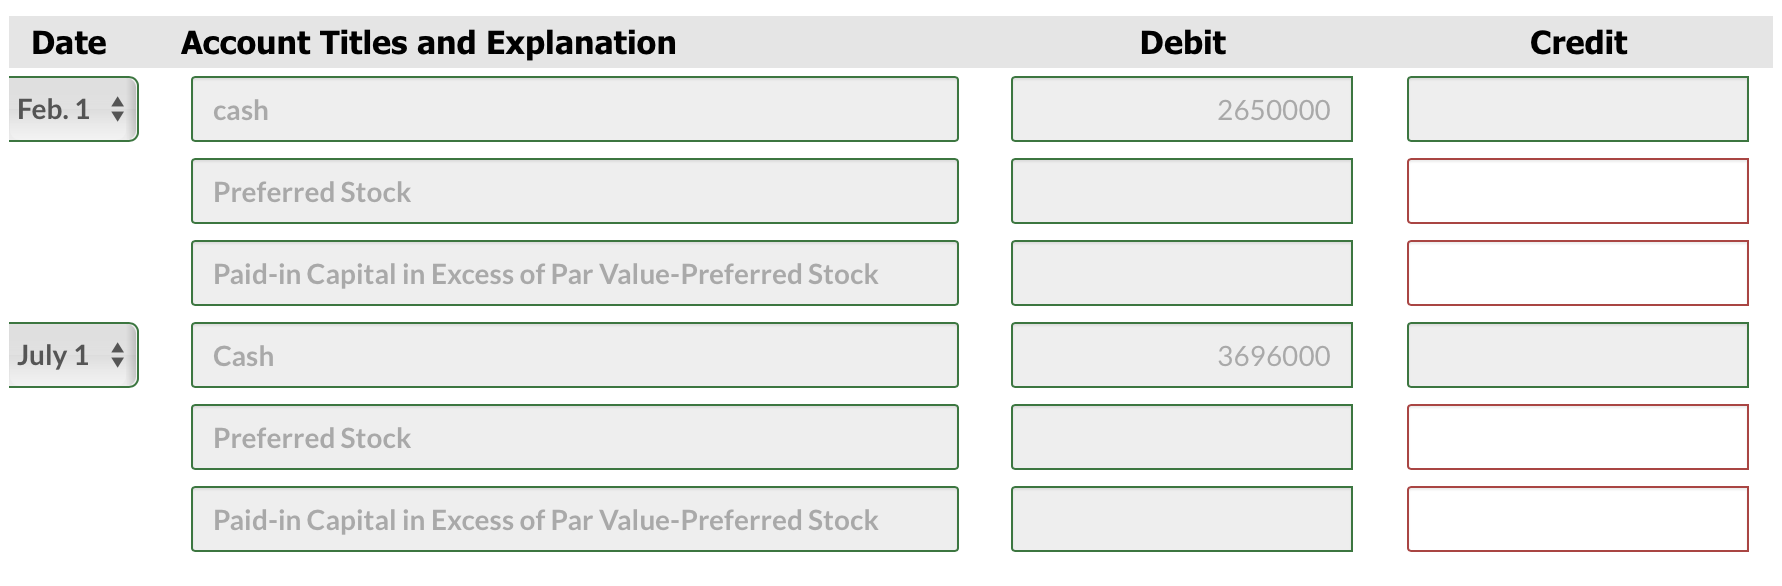Screen dimensions: 1782x586
Task: Click the Feb. 1 dropdown stepper arrows
Action: pos(119,109)
